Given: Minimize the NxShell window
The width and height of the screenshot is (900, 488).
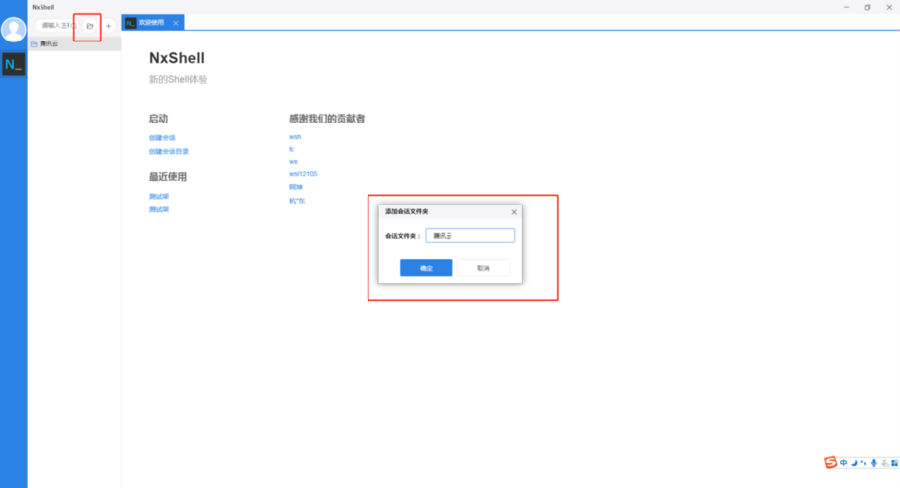Looking at the screenshot, I should 846,7.
